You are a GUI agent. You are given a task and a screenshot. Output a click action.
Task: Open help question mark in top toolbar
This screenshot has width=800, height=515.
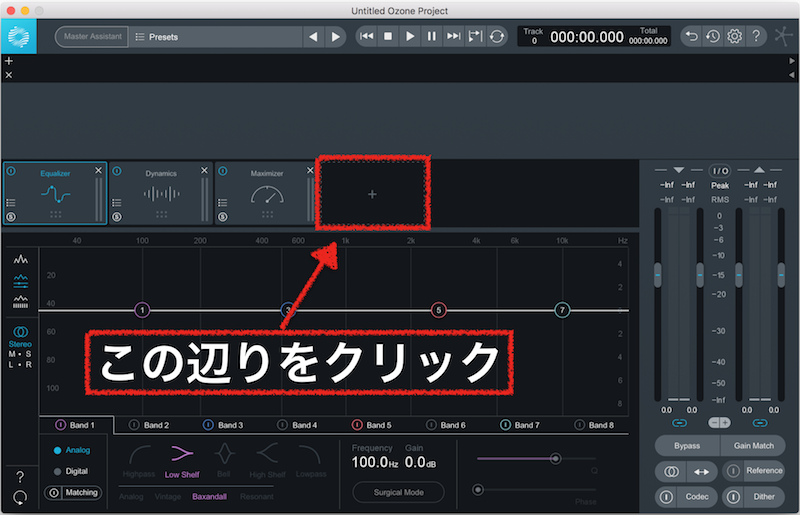756,36
